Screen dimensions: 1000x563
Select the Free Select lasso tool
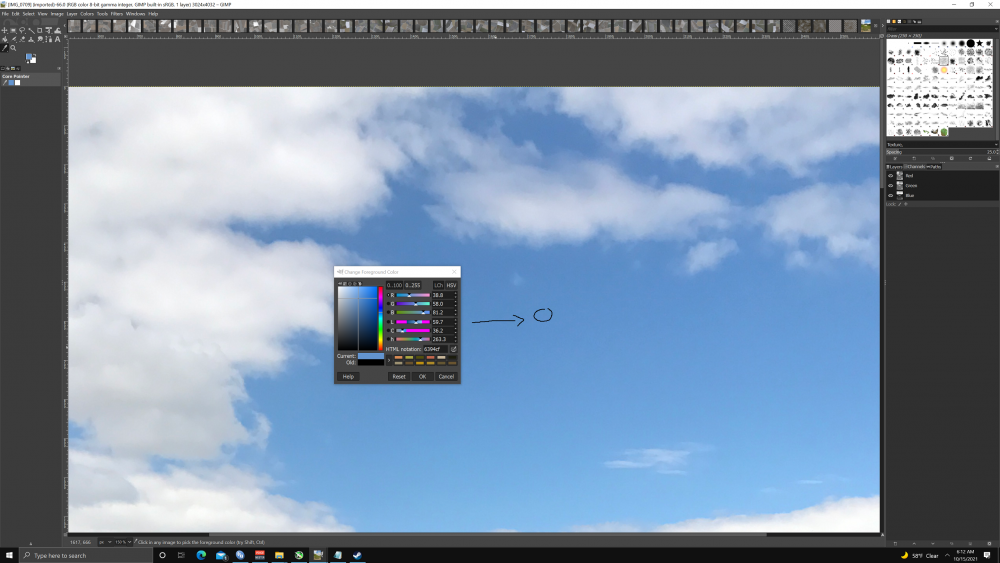[x=22, y=30]
